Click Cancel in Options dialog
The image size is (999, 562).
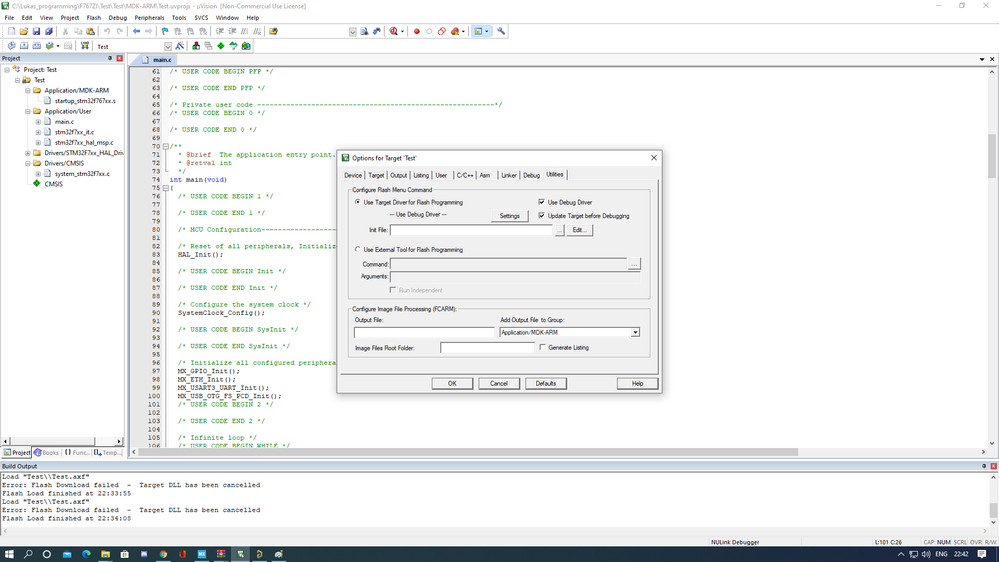click(x=499, y=384)
